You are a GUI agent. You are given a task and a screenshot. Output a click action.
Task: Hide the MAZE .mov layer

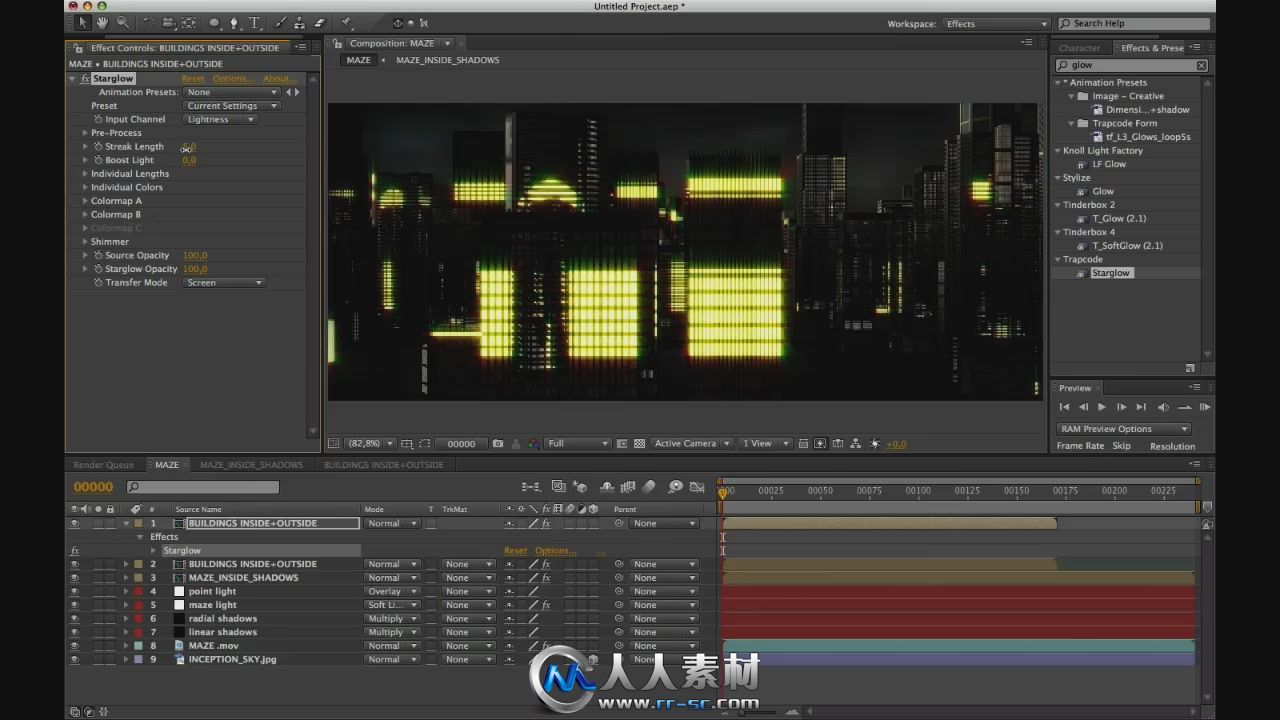[74, 645]
